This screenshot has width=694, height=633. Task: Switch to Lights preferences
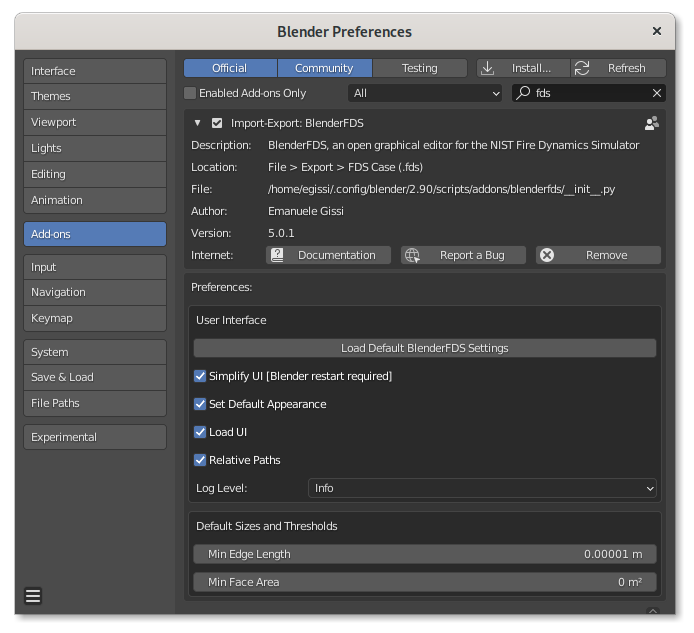tap(95, 148)
